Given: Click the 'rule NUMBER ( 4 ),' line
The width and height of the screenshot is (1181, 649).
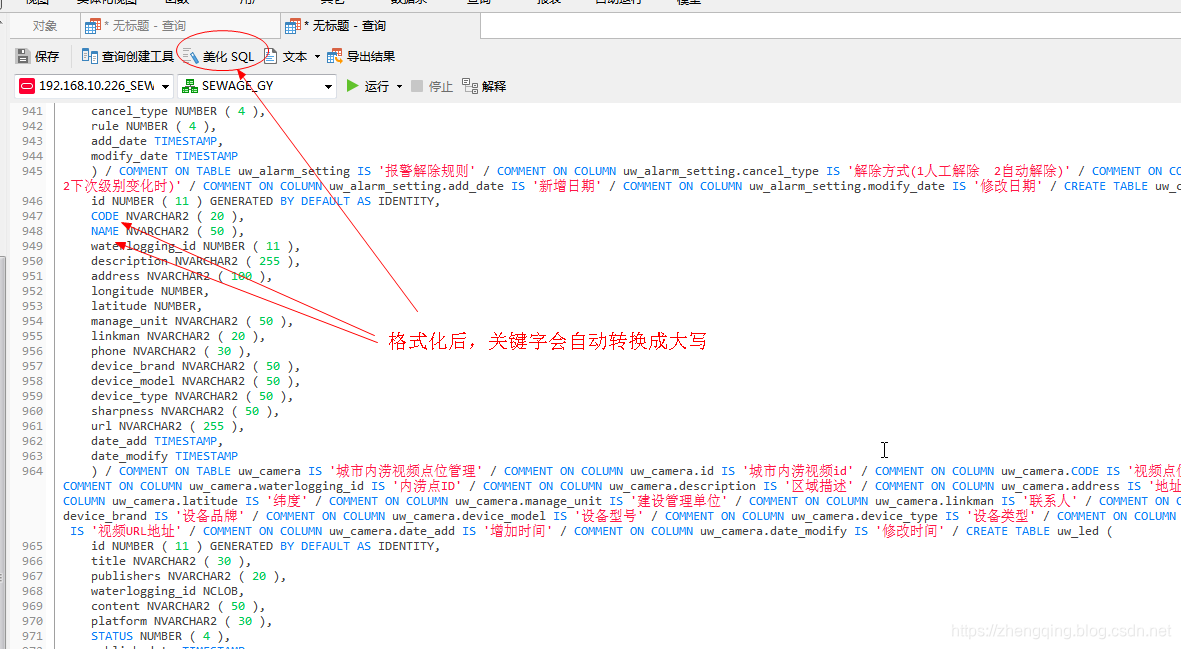Looking at the screenshot, I should pyautogui.click(x=154, y=126).
